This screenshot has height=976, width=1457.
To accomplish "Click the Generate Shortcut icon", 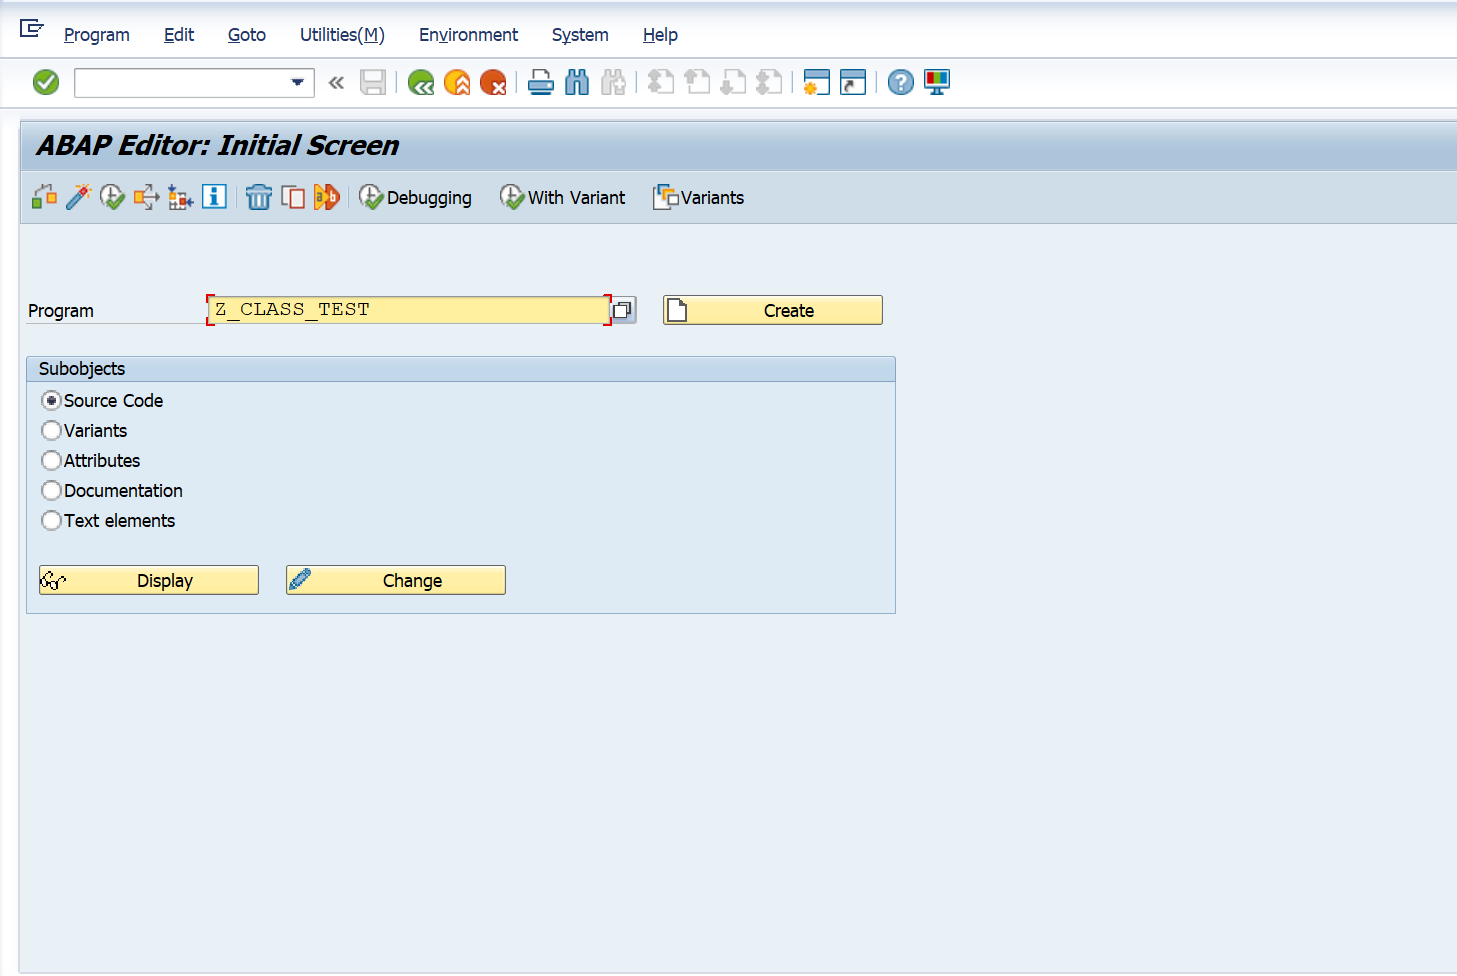I will point(853,82).
